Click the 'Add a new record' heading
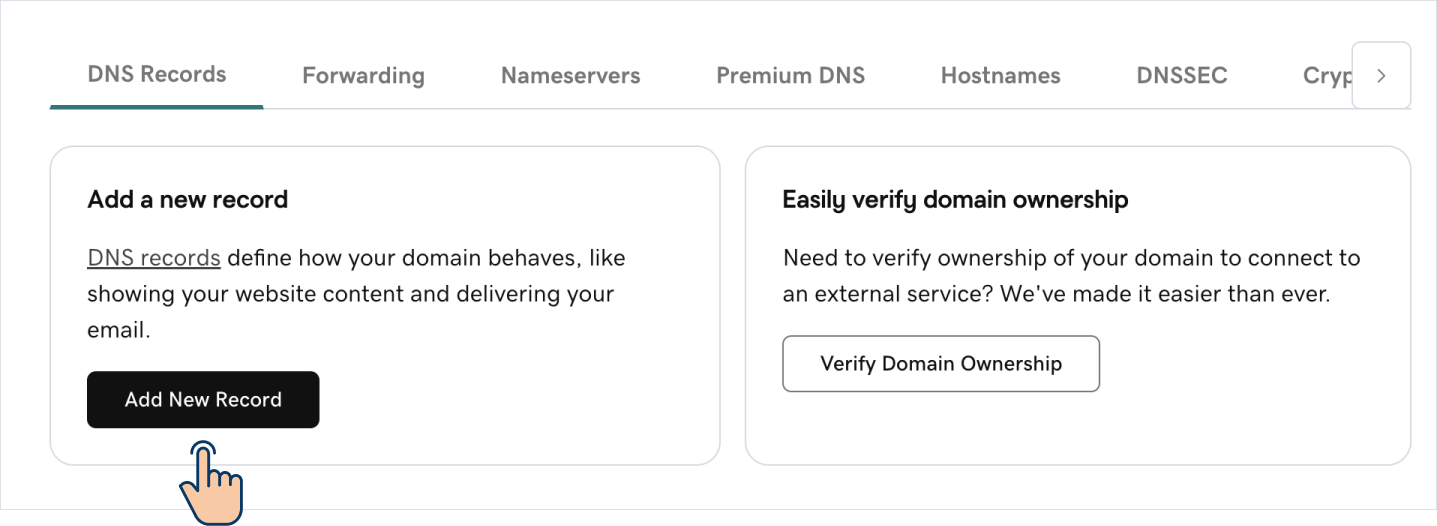 point(188,199)
